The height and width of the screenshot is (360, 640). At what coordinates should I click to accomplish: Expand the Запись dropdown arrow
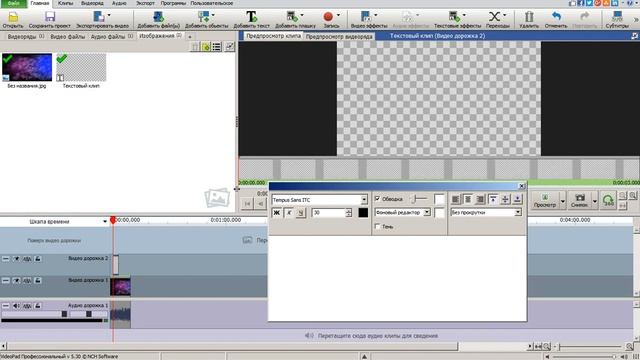point(338,15)
